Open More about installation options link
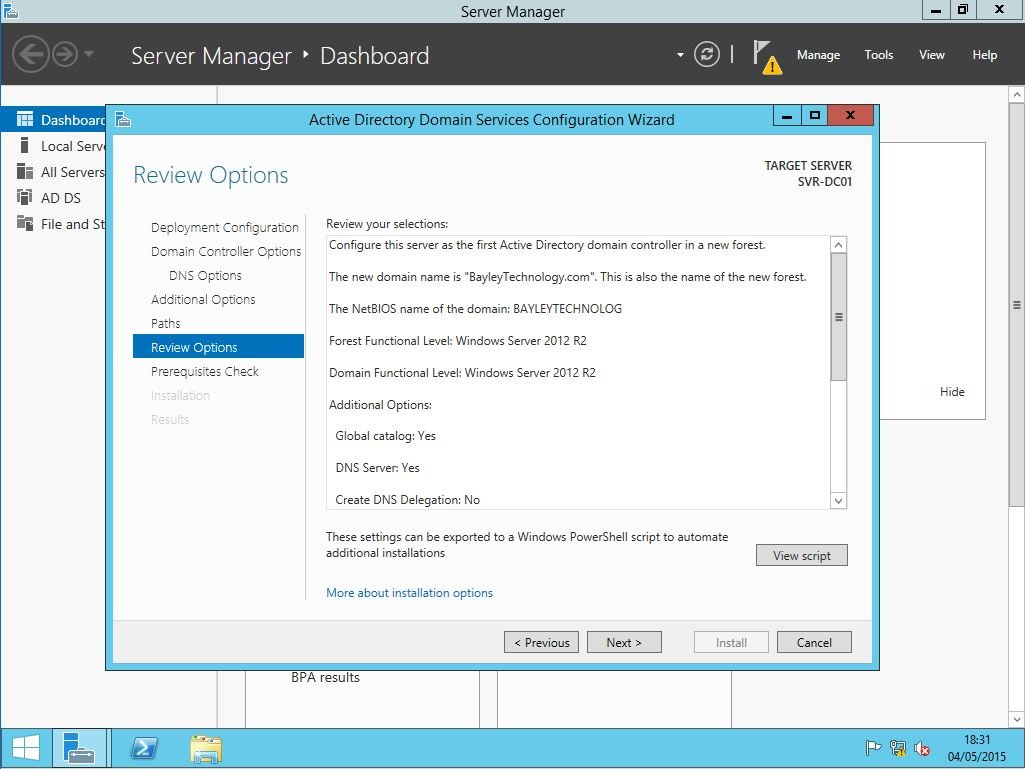This screenshot has height=769, width=1025. click(x=409, y=593)
